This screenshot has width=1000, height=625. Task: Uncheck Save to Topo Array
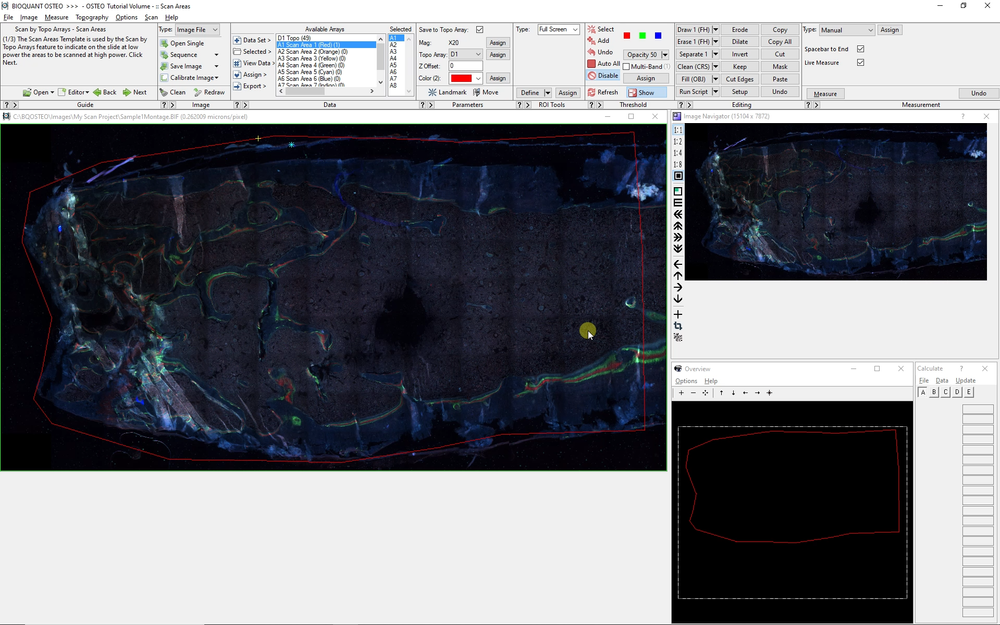479,29
